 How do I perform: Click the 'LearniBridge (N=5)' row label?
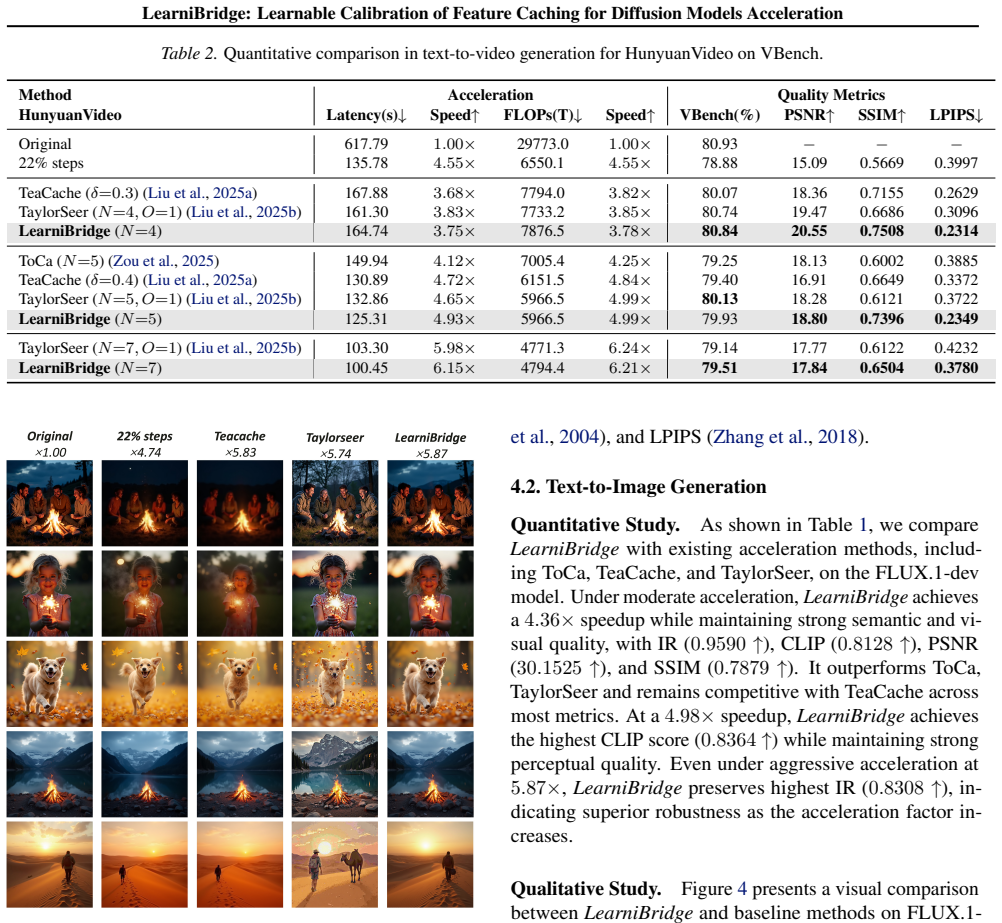[x=90, y=319]
